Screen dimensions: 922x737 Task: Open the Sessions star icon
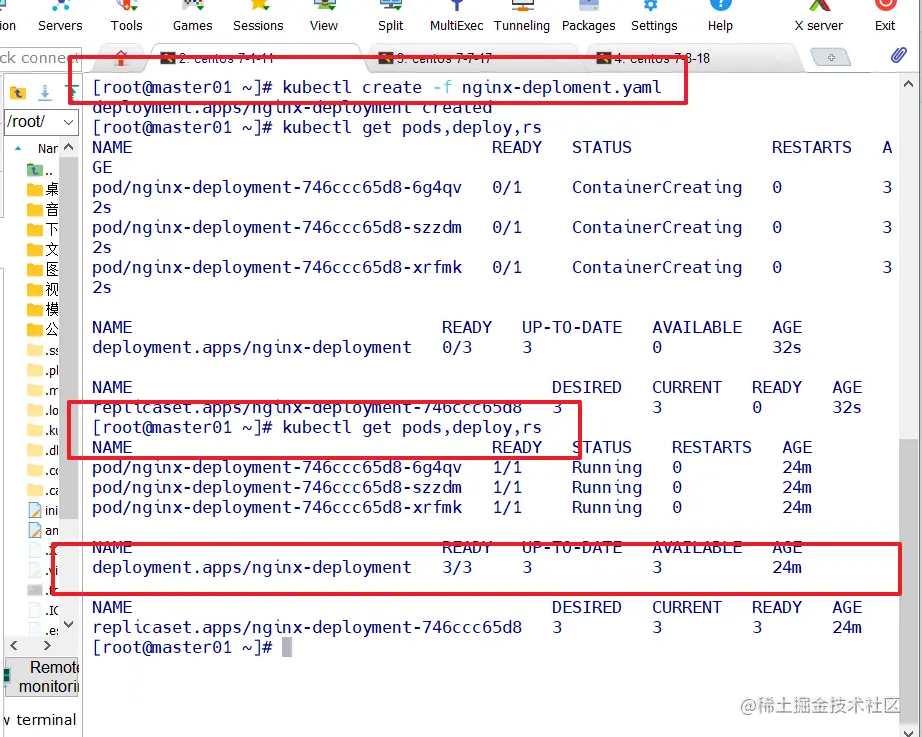coord(258,16)
